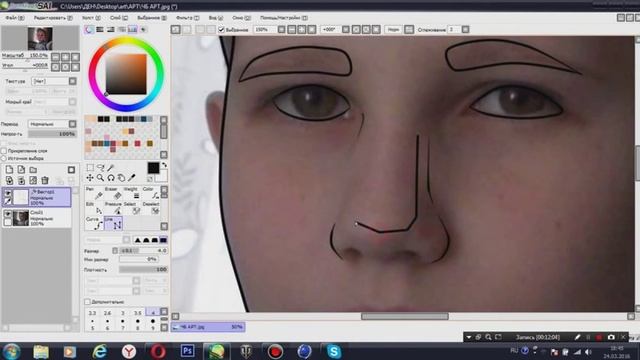
Task: Select the rotate view tool
Action: [x=111, y=178]
